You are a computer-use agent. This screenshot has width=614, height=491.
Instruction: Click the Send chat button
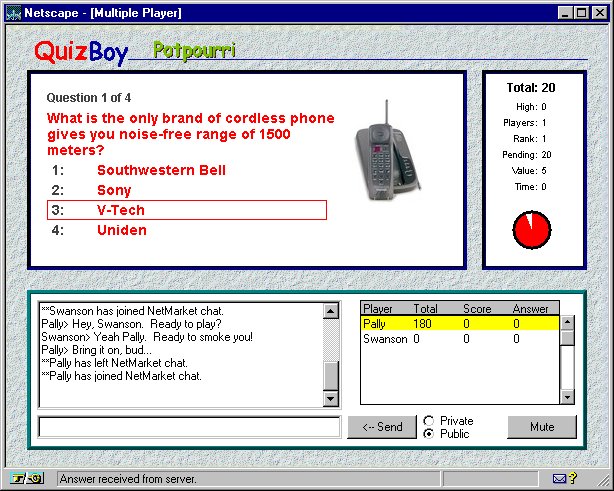click(382, 426)
